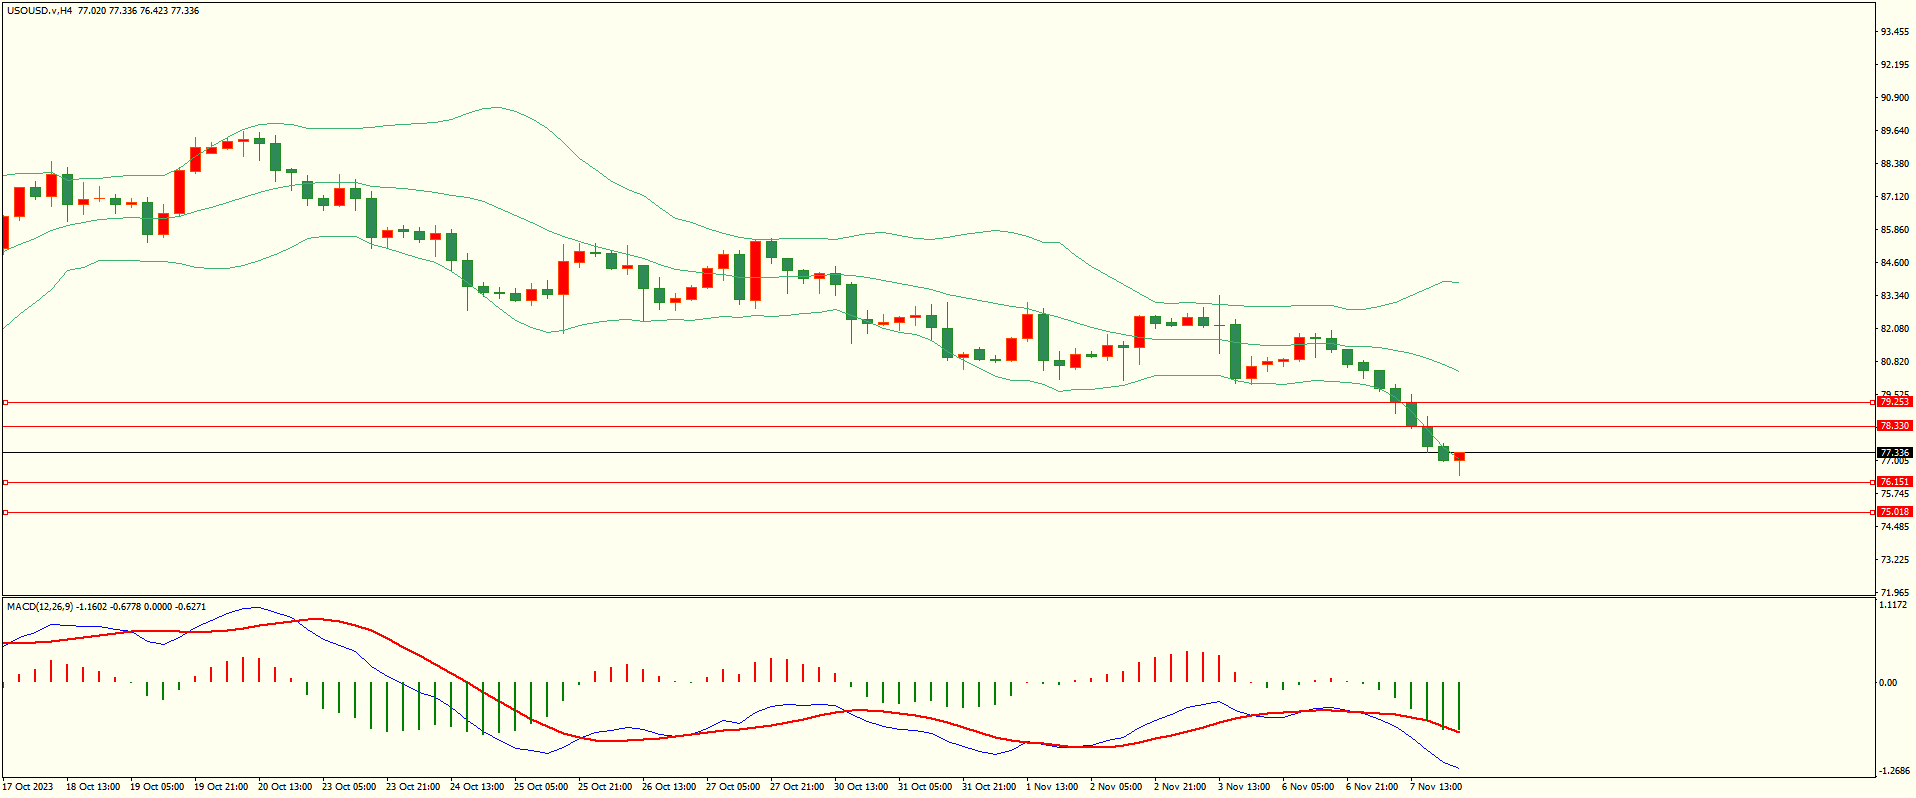Click the 18 Oct 13:00 time label
Image resolution: width=1916 pixels, height=798 pixels.
click(93, 787)
